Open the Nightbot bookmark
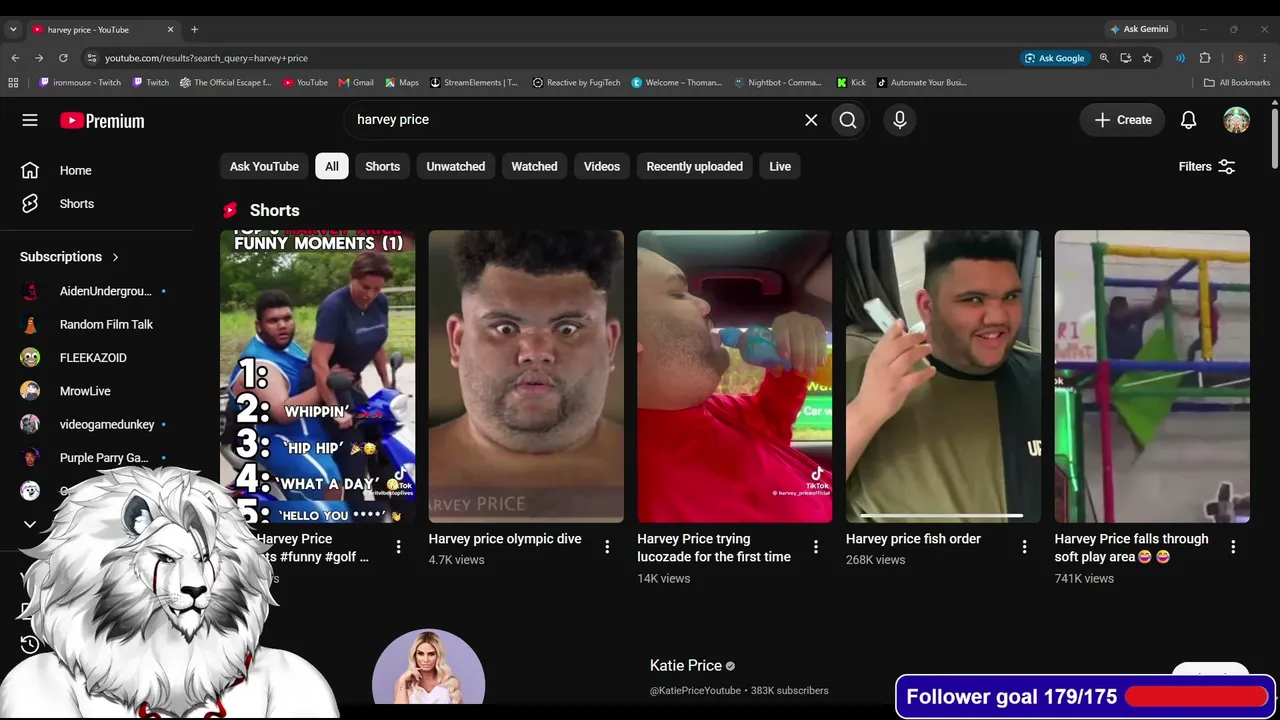 [778, 83]
